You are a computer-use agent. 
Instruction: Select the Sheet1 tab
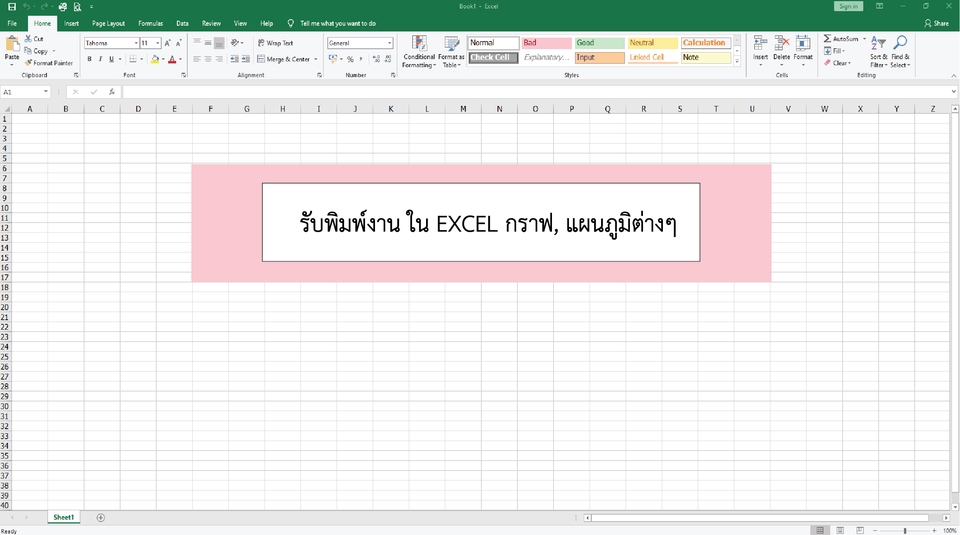click(64, 517)
